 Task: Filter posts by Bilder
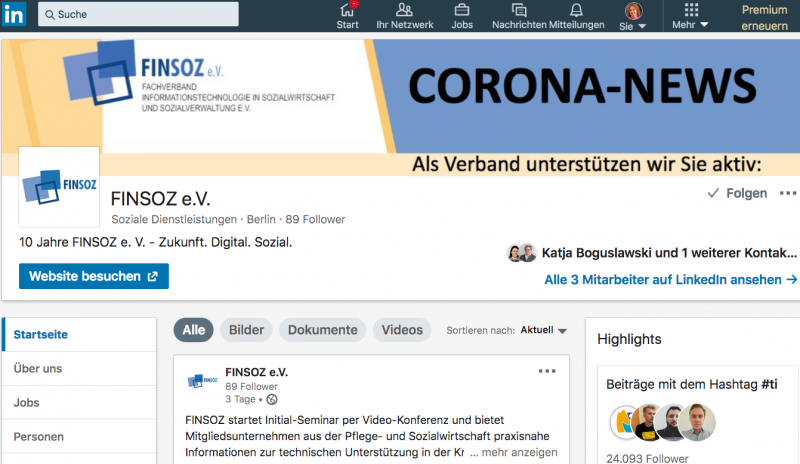(247, 330)
